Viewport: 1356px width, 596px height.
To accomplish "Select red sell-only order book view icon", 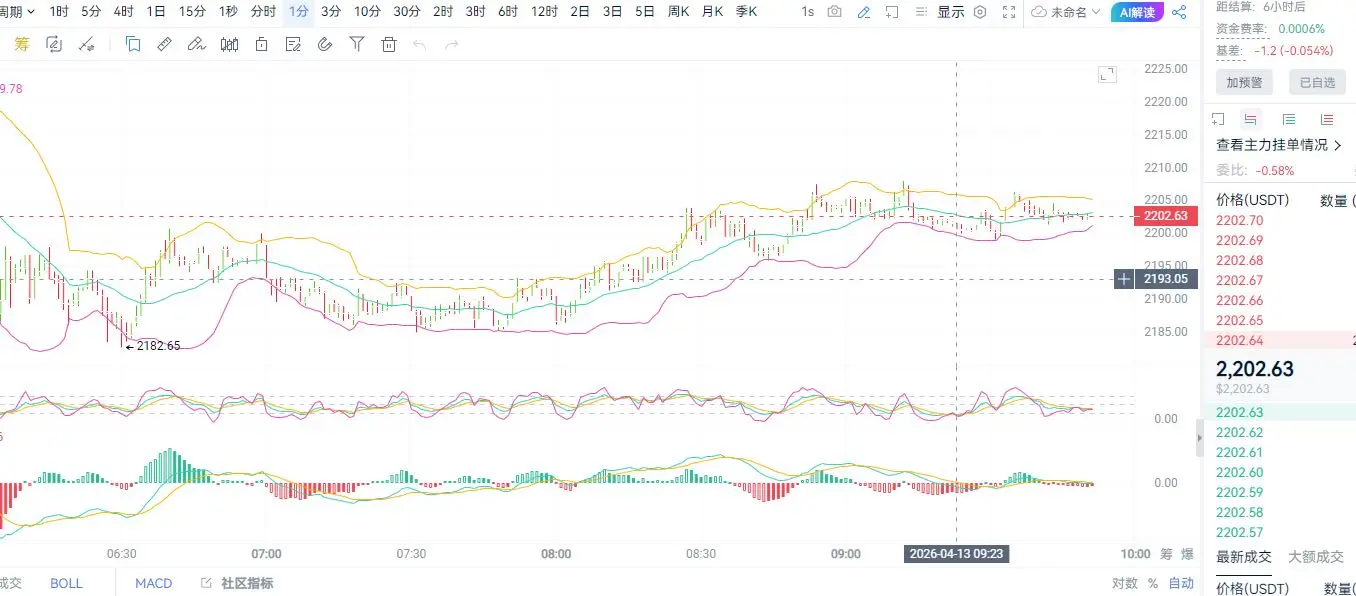I will tap(1327, 118).
